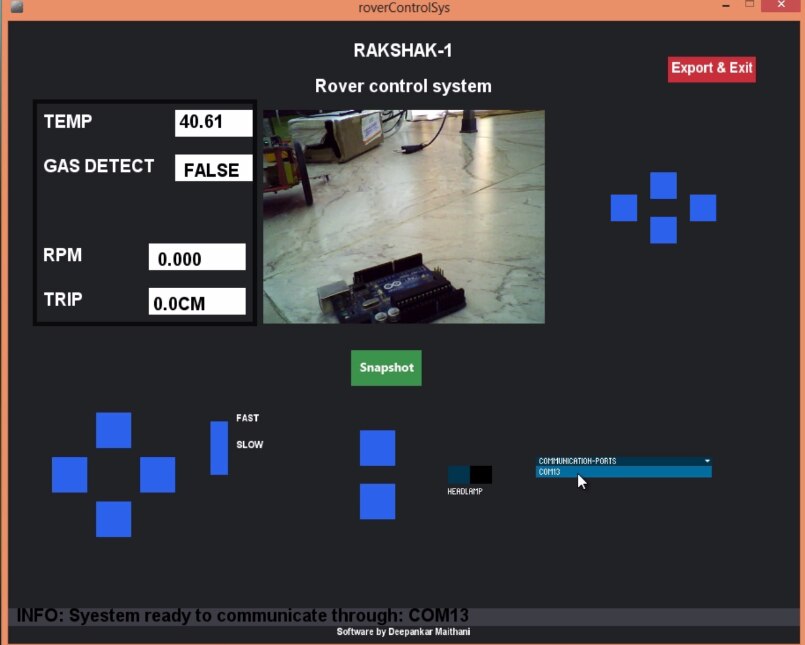The width and height of the screenshot is (805, 645).
Task: Click the Export & Exit button
Action: click(712, 69)
